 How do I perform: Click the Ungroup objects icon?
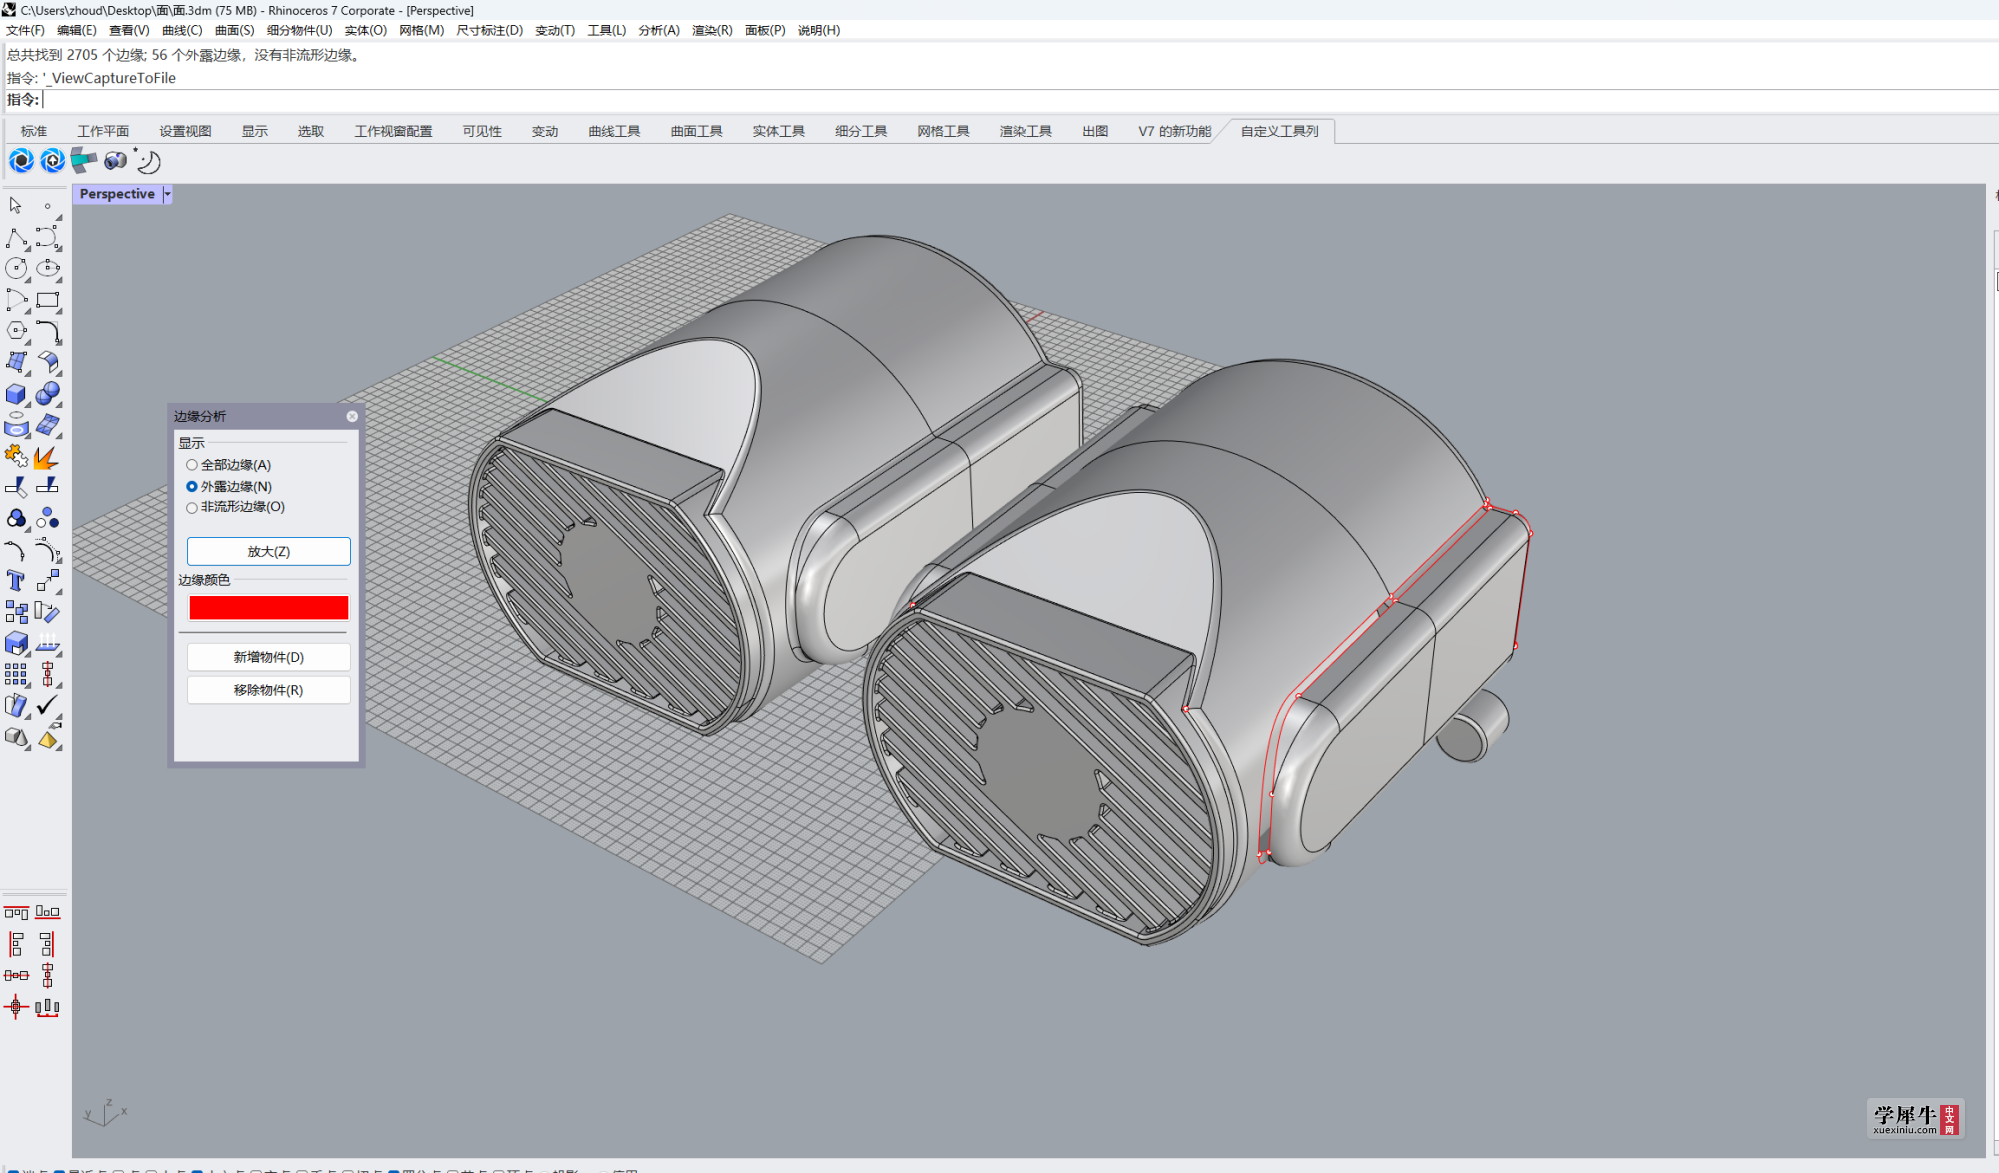[x=47, y=518]
